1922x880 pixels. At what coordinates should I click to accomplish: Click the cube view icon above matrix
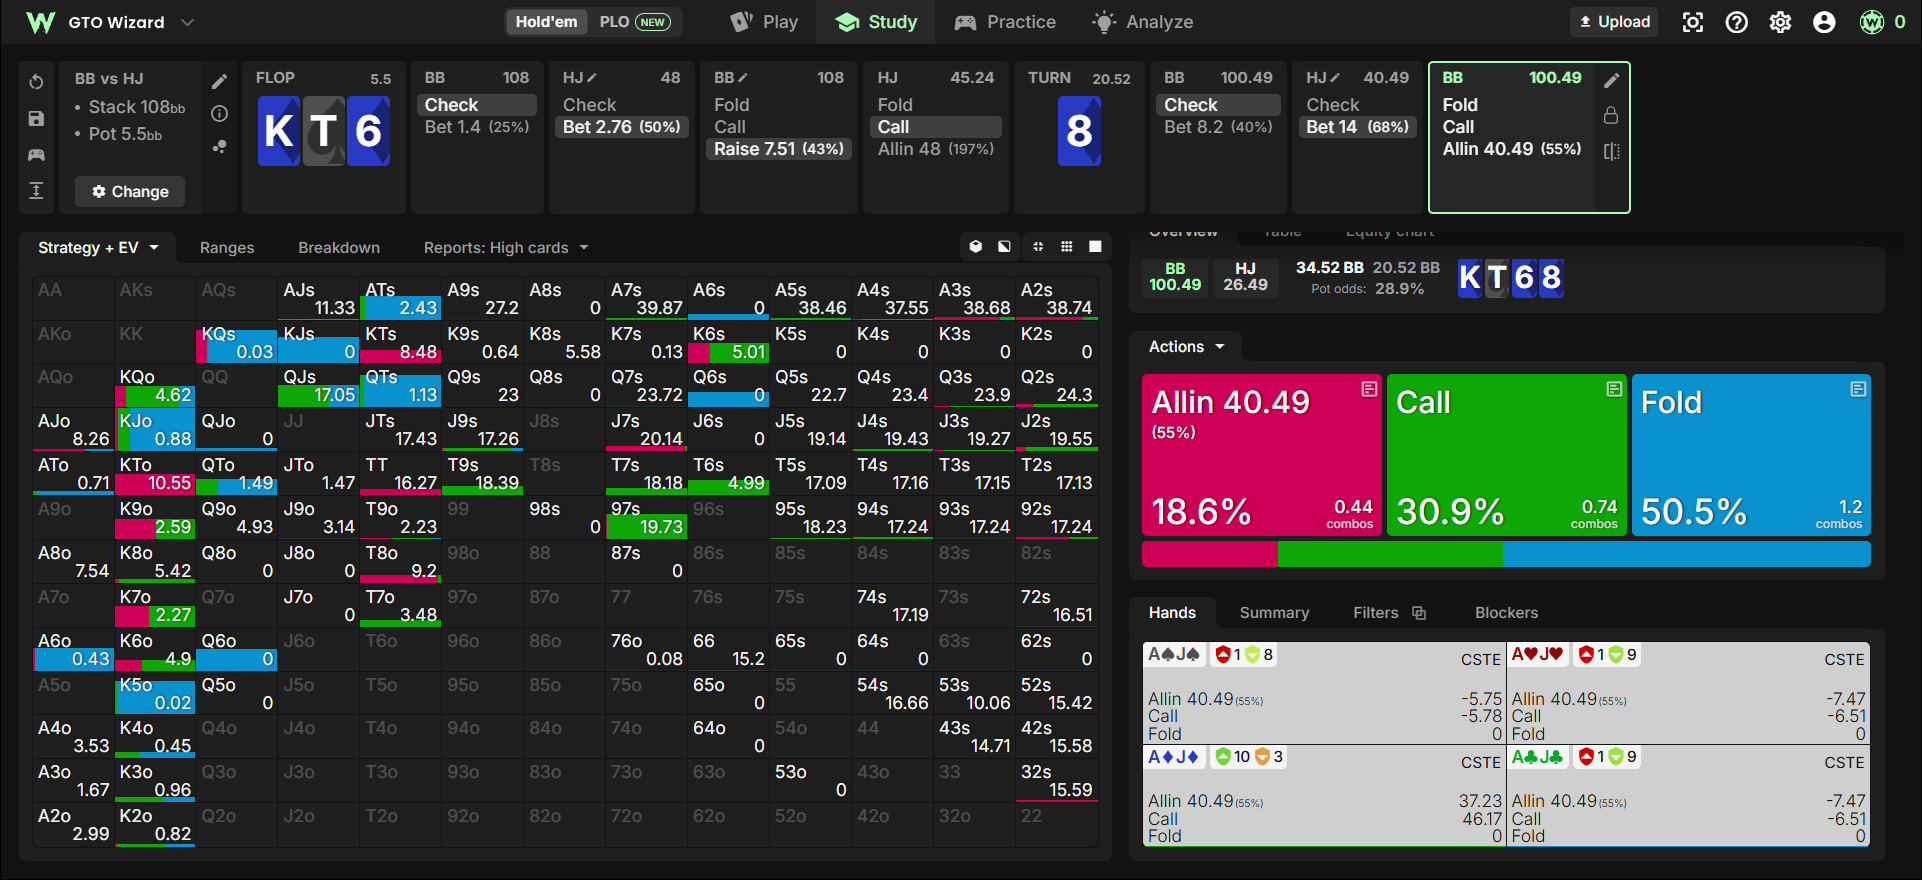(x=976, y=246)
